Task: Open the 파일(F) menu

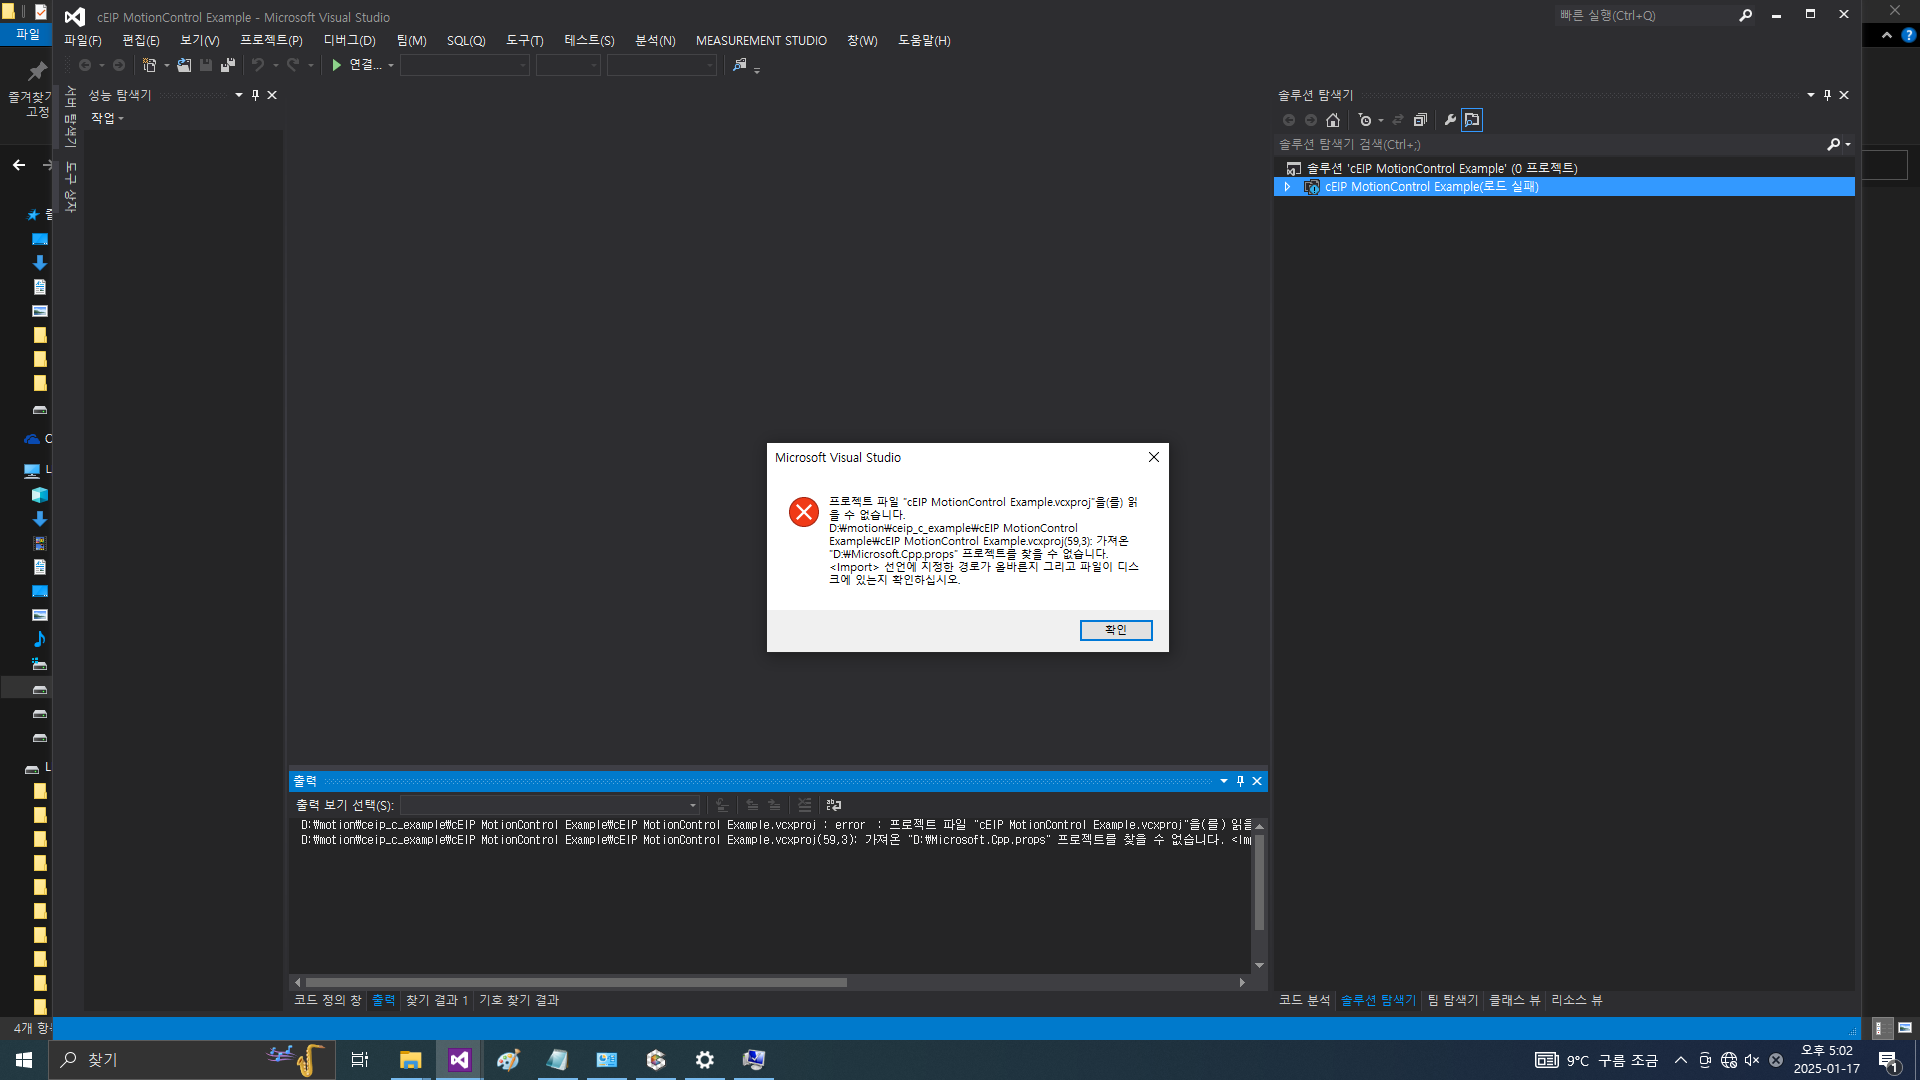Action: [83, 41]
